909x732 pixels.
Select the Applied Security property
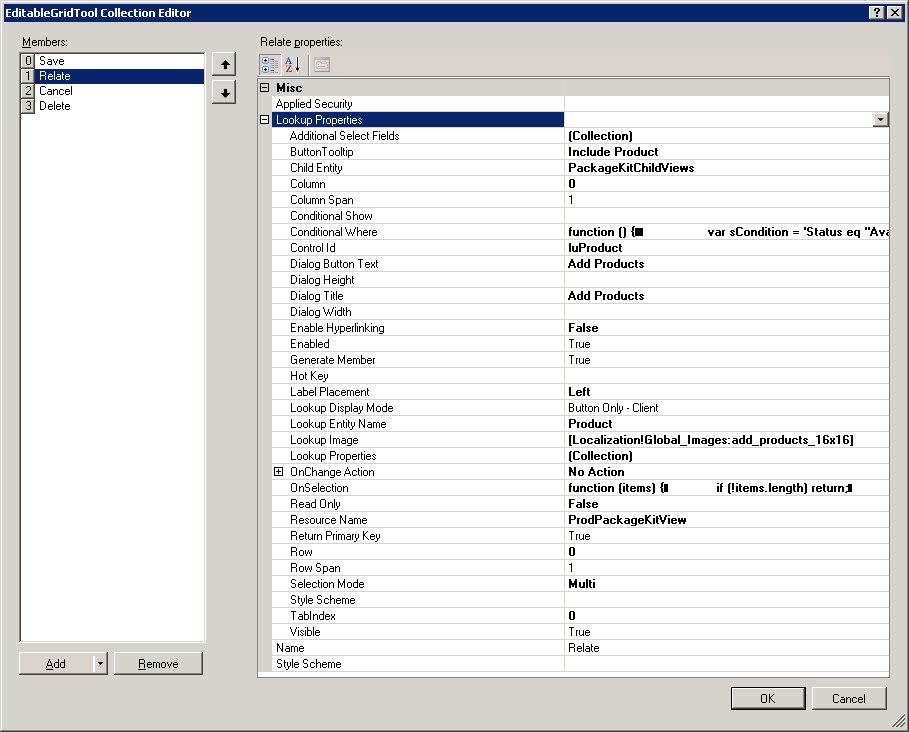click(x=314, y=104)
